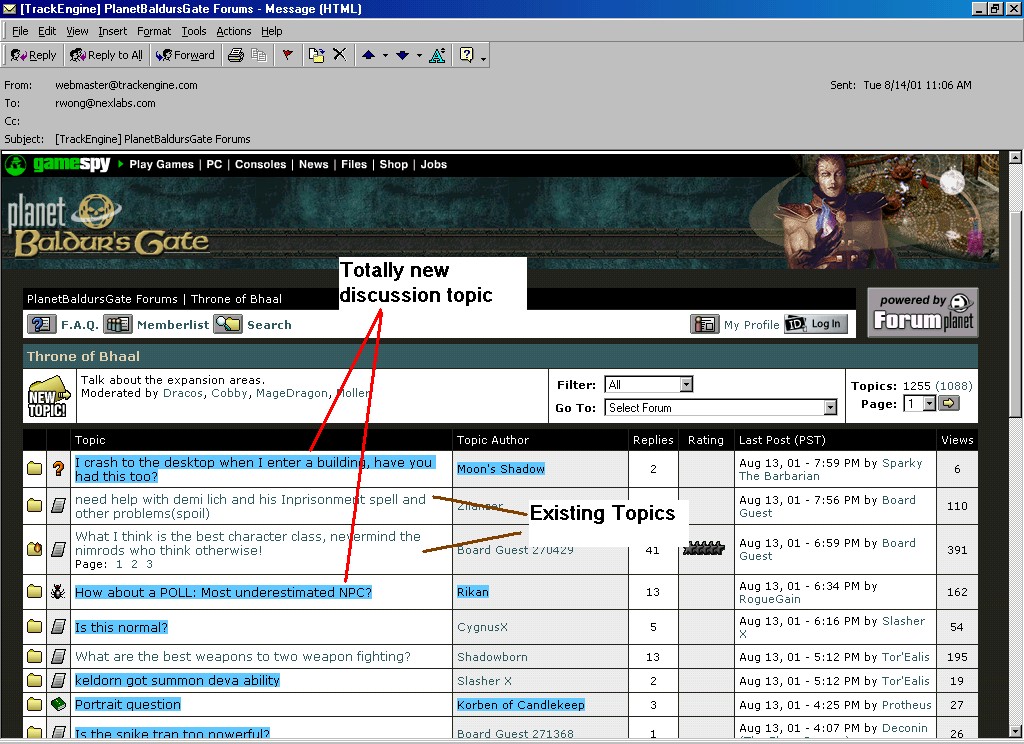The width and height of the screenshot is (1024, 744).
Task: Open the Actions menu
Action: (x=234, y=31)
